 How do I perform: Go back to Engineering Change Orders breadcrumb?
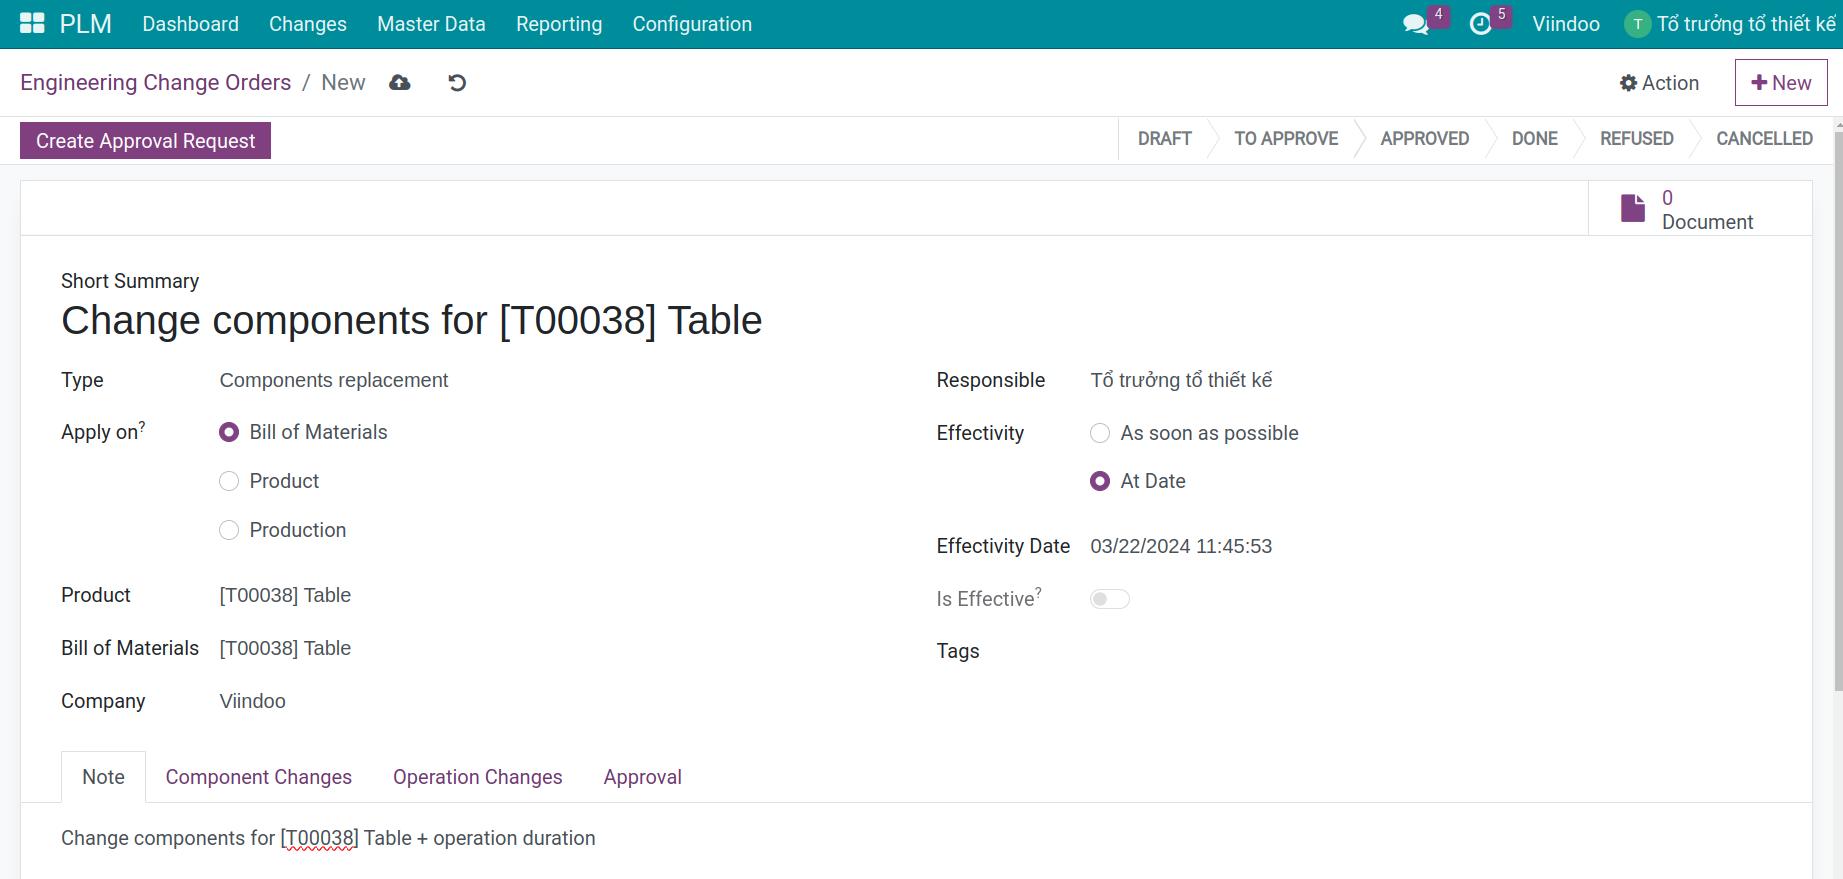(x=156, y=83)
